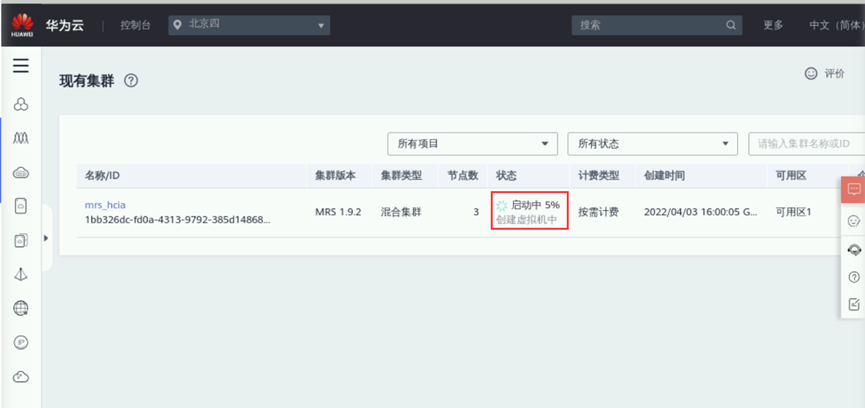The image size is (865, 408).
Task: Click the Huawei logo
Action: click(x=22, y=25)
